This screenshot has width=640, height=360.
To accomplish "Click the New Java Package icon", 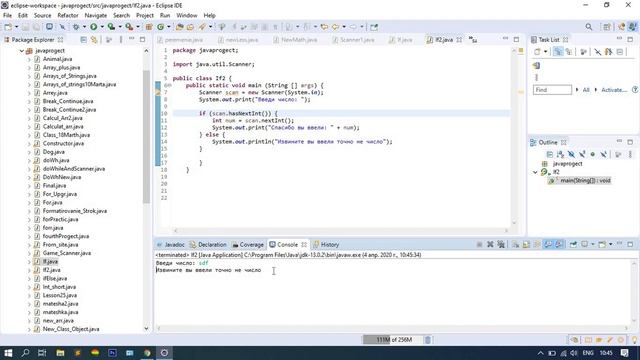I will [149, 27].
